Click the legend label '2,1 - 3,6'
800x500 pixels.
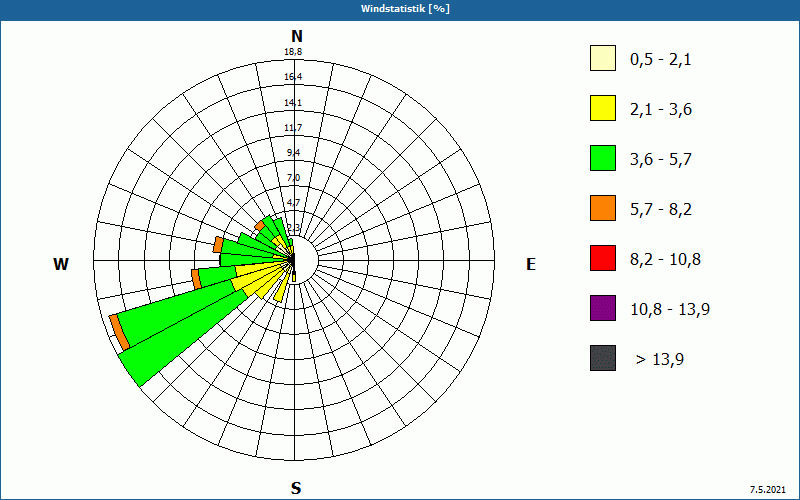[661, 110]
